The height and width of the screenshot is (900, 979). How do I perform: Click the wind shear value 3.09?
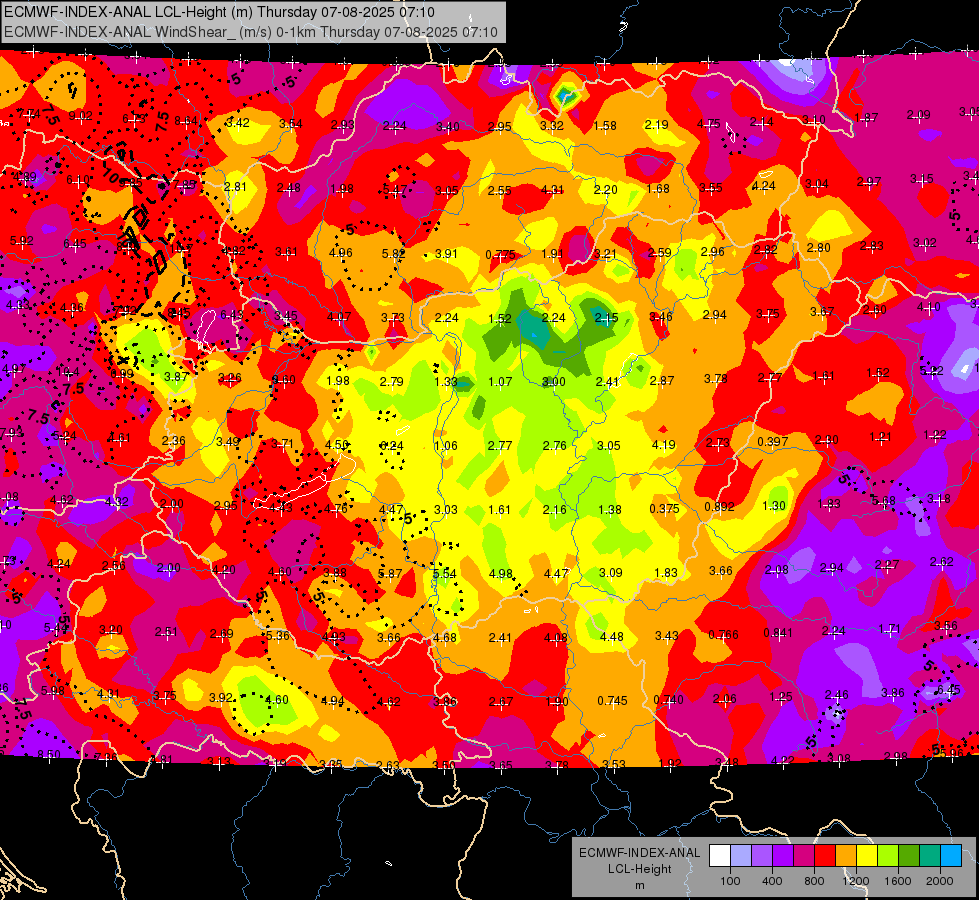point(611,572)
